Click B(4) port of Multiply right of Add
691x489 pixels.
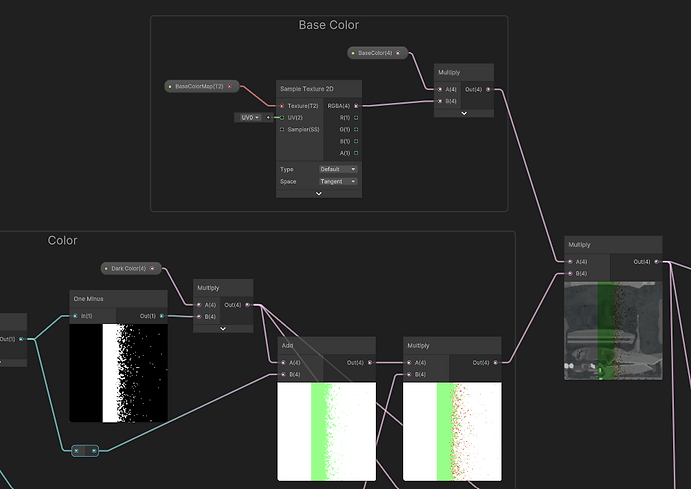pyautogui.click(x=409, y=374)
